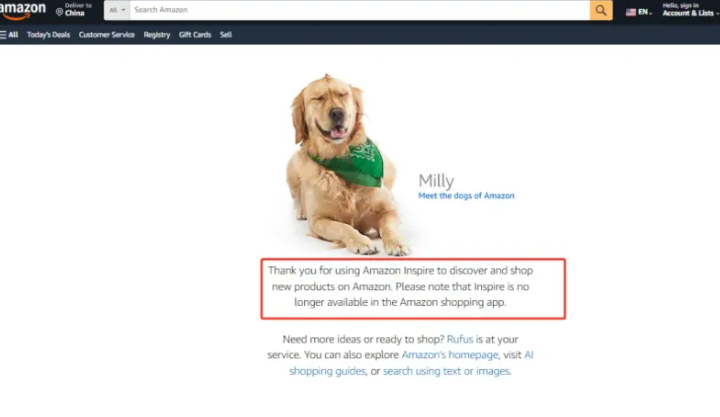This screenshot has width=720, height=417.
Task: Click the US flag language icon
Action: point(631,12)
